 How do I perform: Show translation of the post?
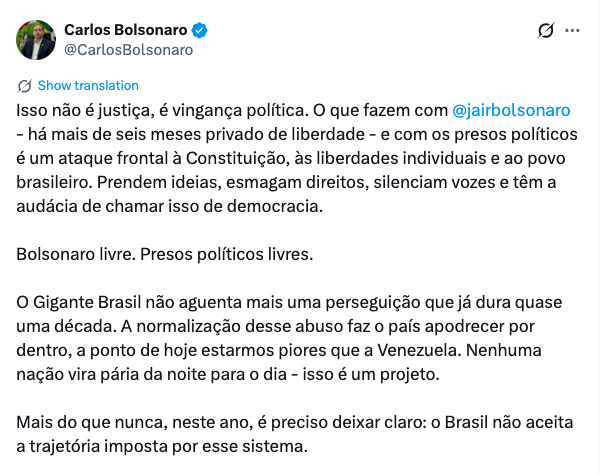pyautogui.click(x=88, y=85)
